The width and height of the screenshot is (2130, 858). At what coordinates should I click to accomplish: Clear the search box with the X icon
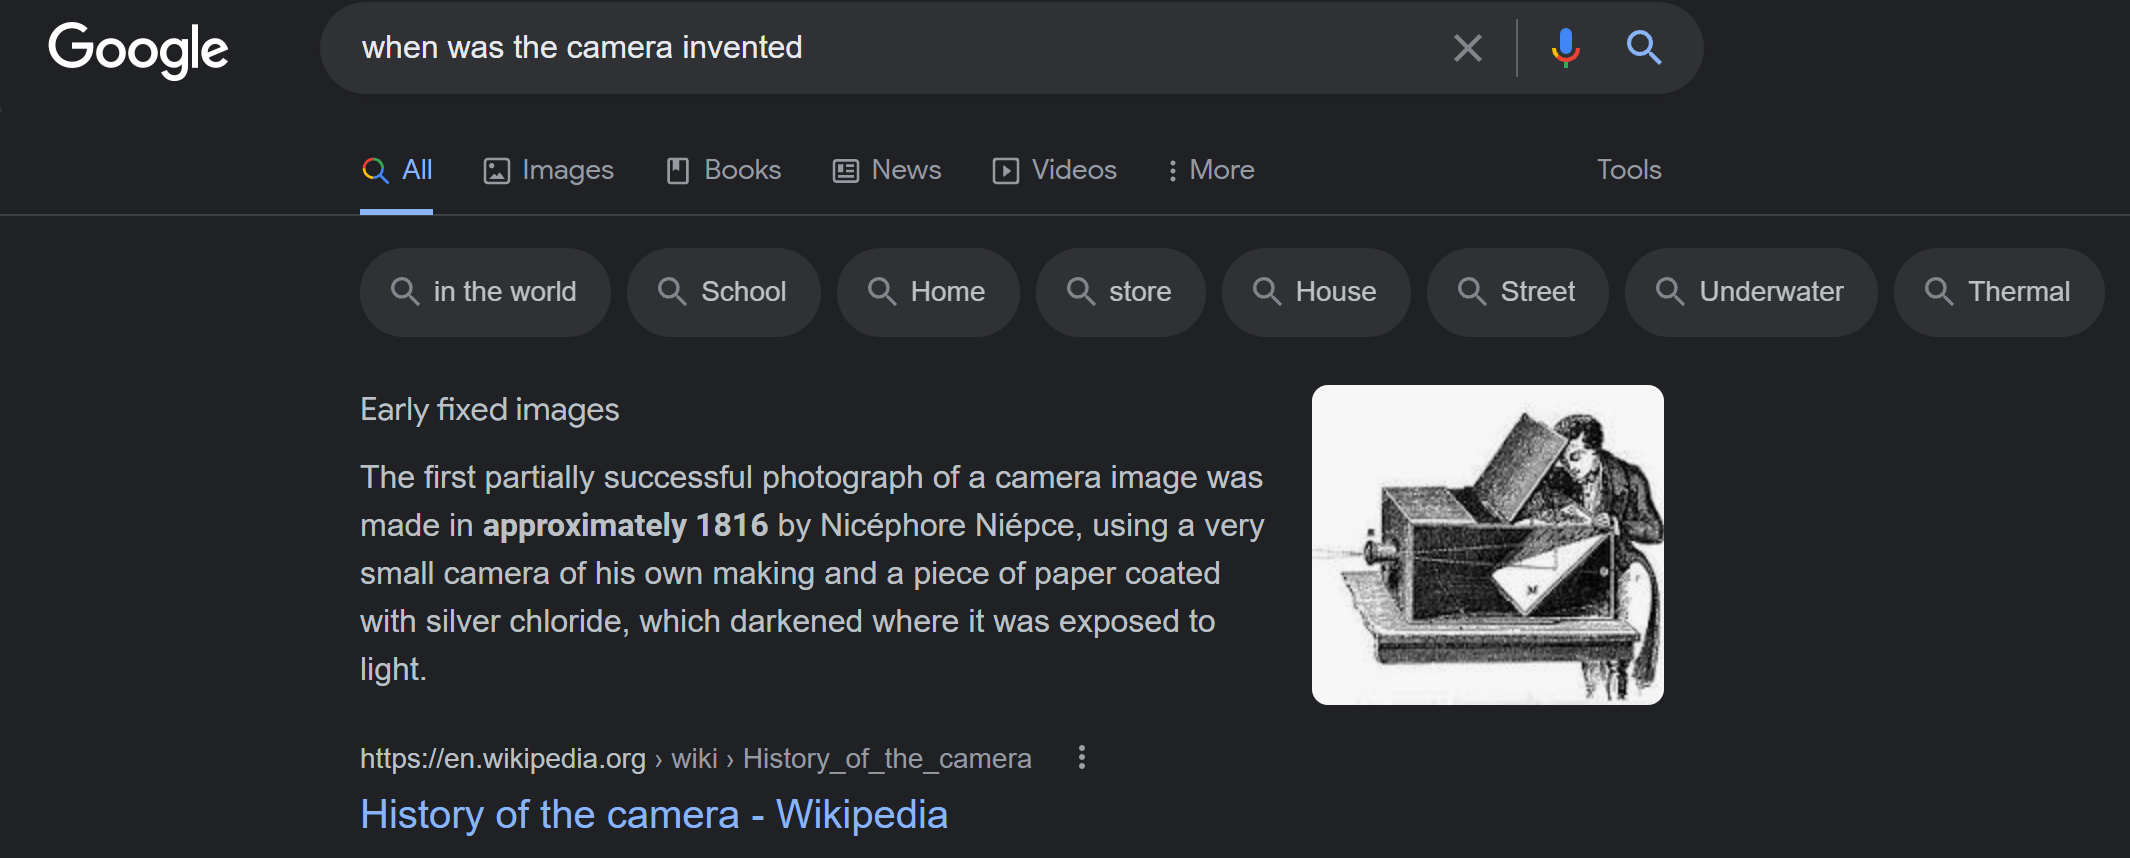1467,48
